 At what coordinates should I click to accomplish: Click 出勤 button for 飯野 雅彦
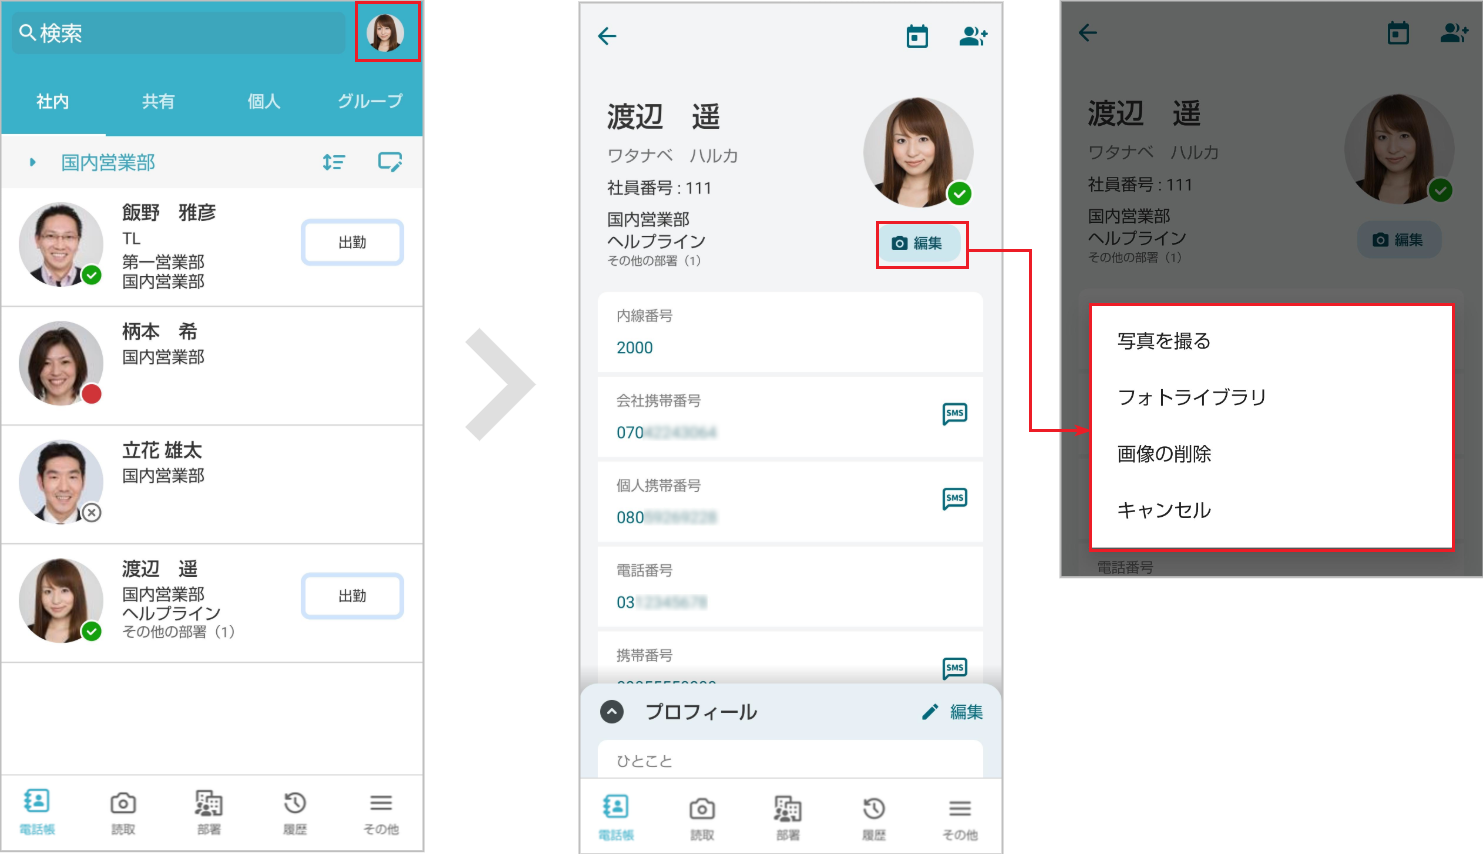(353, 242)
